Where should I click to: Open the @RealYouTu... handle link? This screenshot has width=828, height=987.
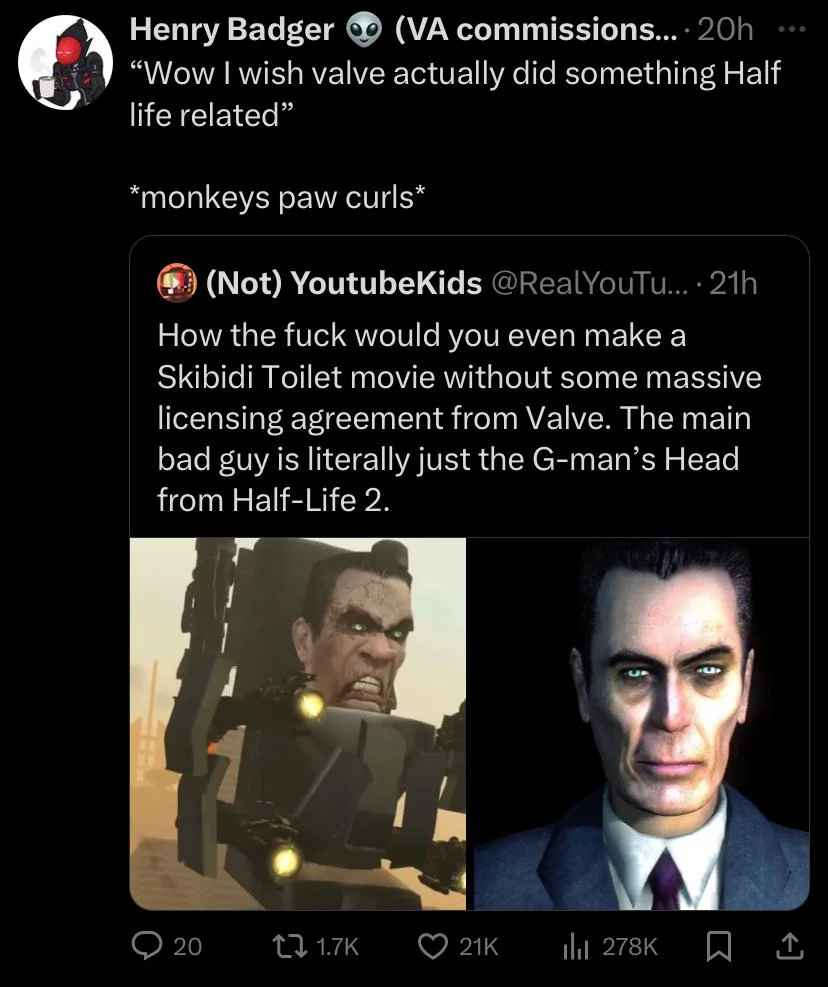(589, 283)
